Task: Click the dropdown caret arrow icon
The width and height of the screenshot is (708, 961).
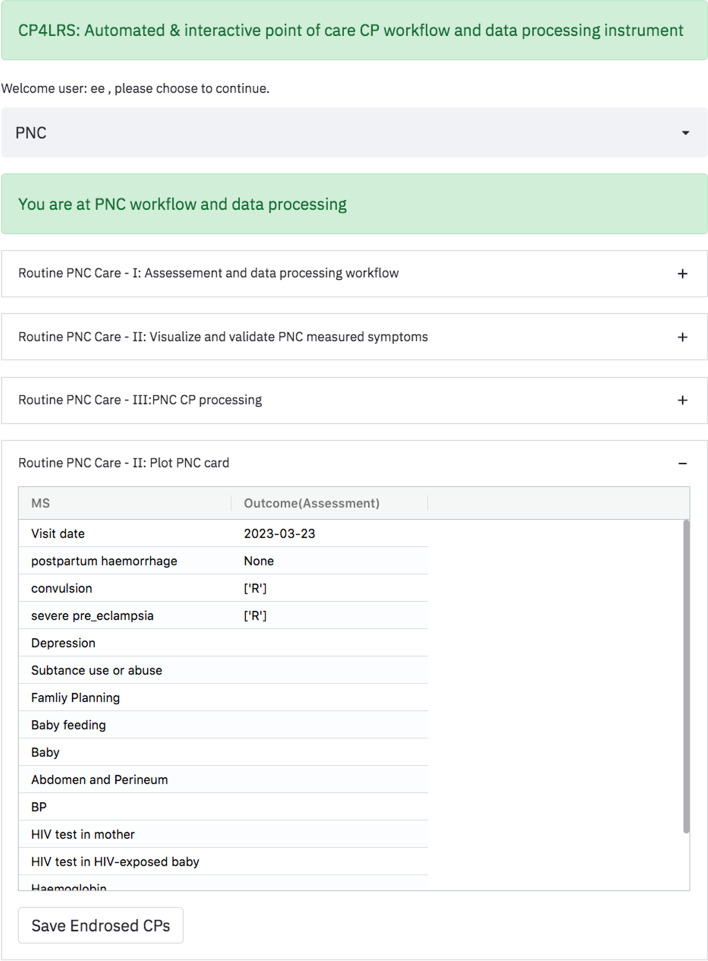Action: pos(685,133)
